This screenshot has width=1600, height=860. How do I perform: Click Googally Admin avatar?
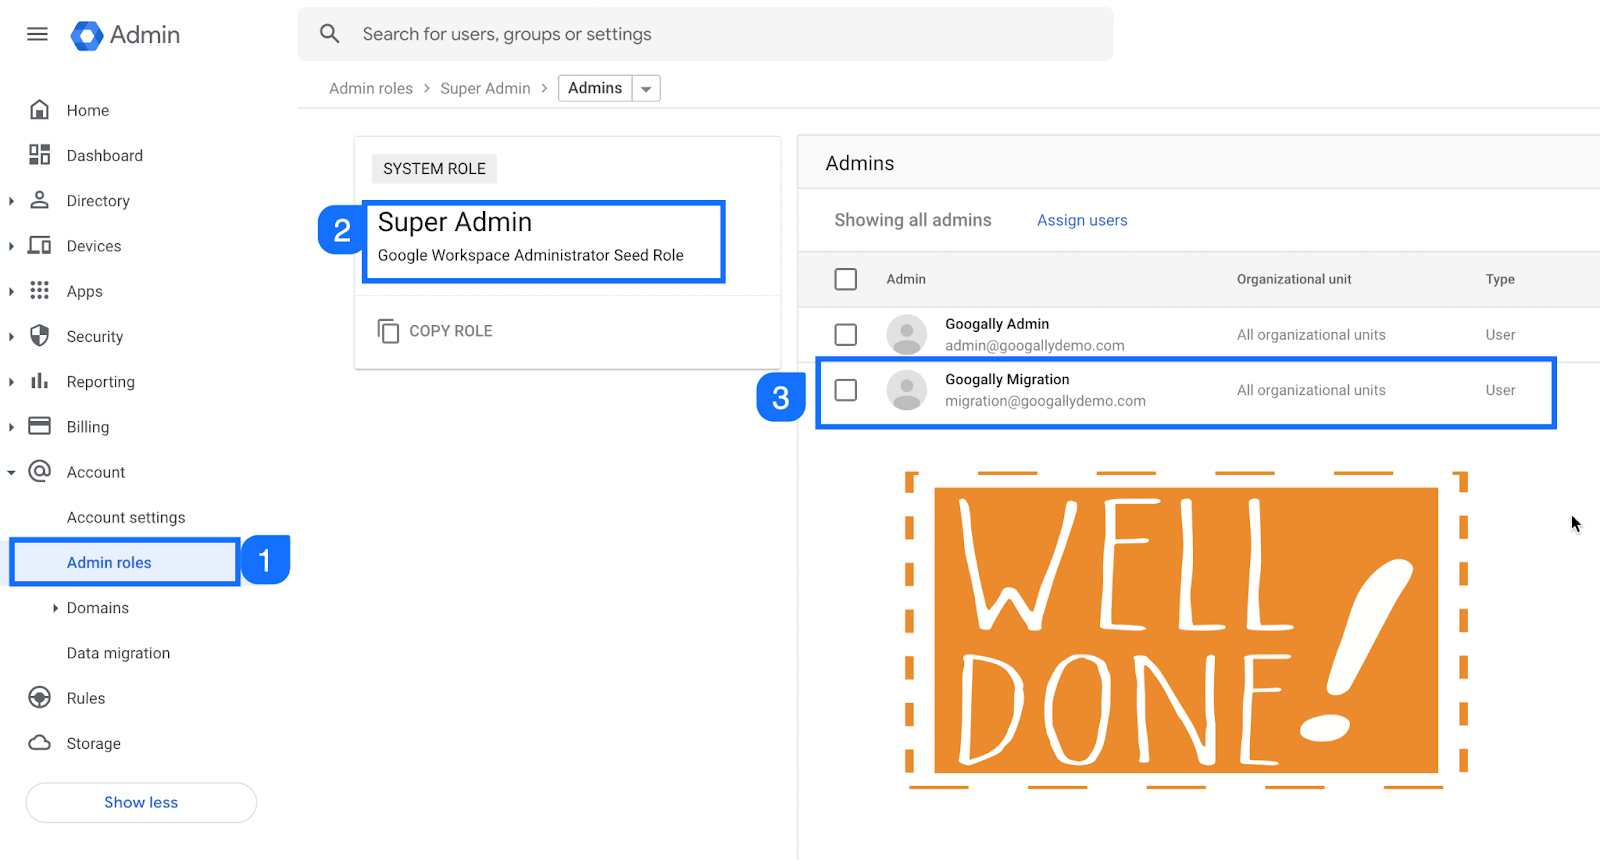(x=907, y=335)
